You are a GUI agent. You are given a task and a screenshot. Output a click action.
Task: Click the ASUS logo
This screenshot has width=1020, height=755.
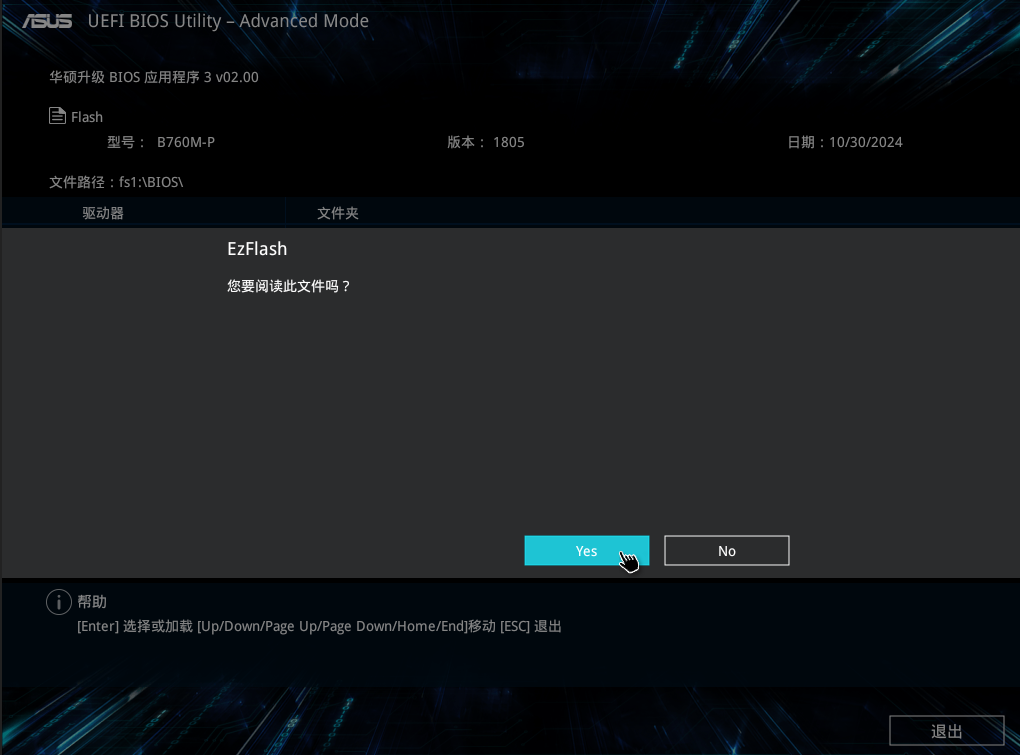pyautogui.click(x=47, y=21)
